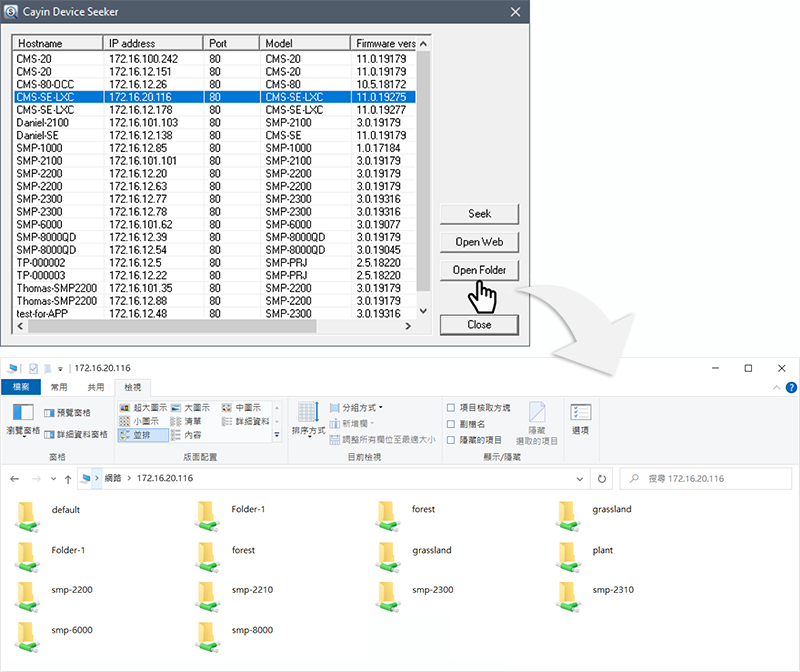Click the device list horizontal scrollbar
800x672 pixels.
172,326
